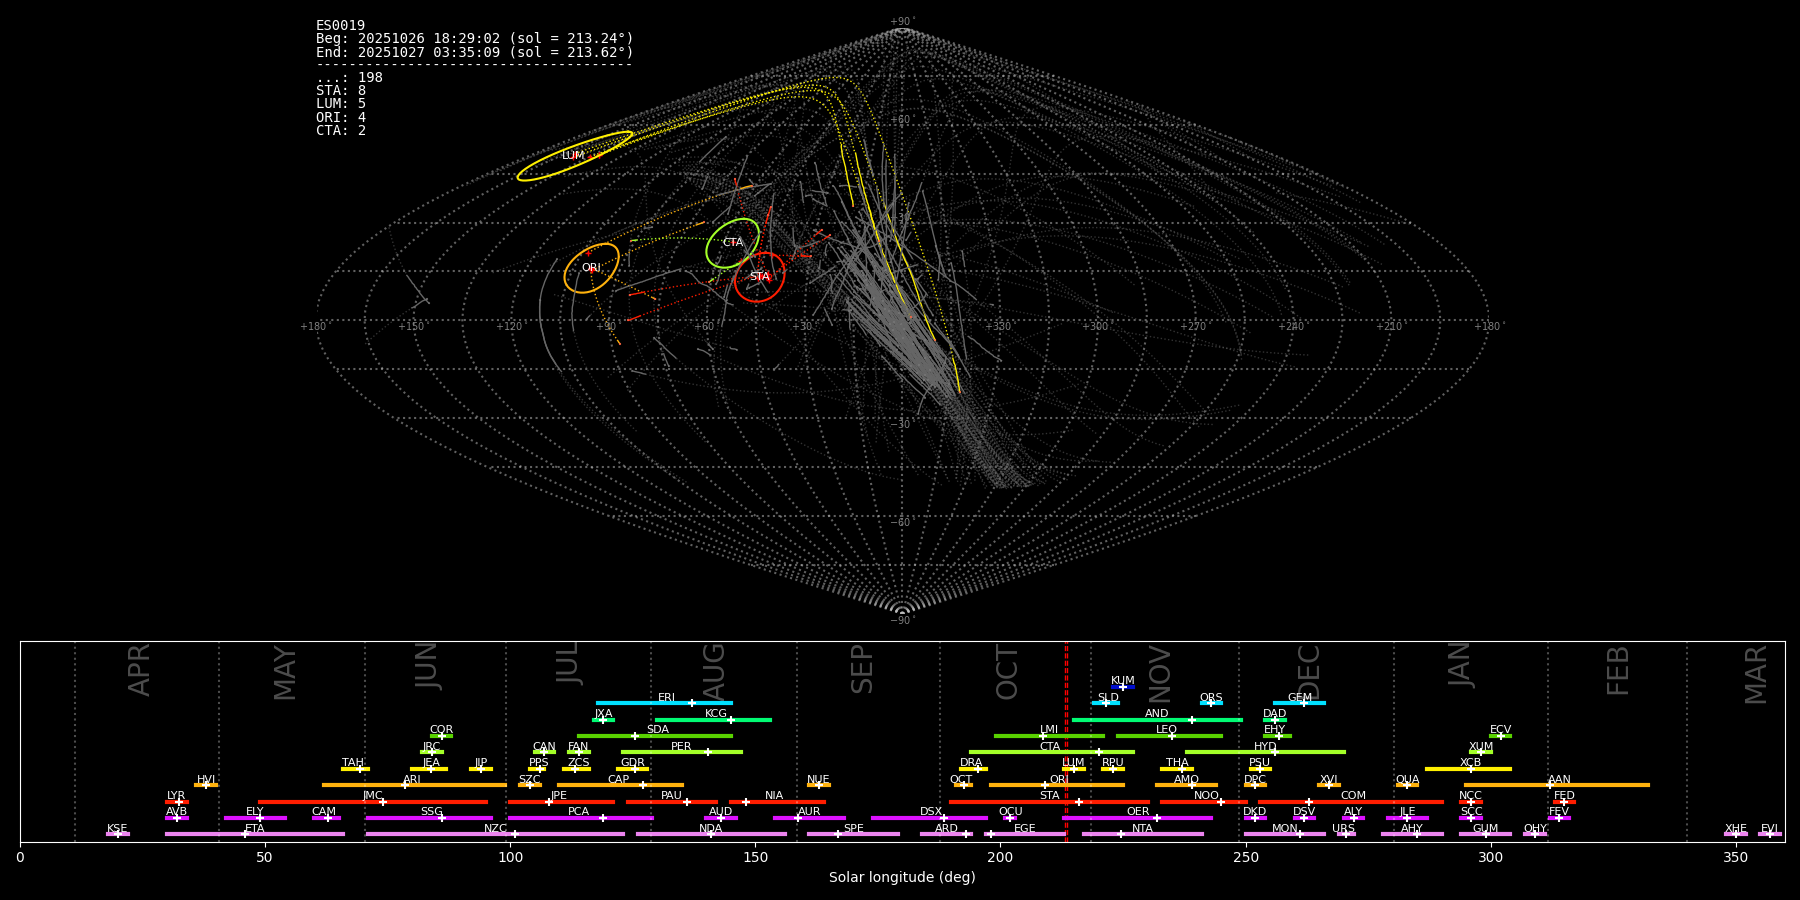Click the orange ORI radiant ellipse label on sky map
Image resolution: width=1800 pixels, height=900 pixels.
(x=591, y=268)
